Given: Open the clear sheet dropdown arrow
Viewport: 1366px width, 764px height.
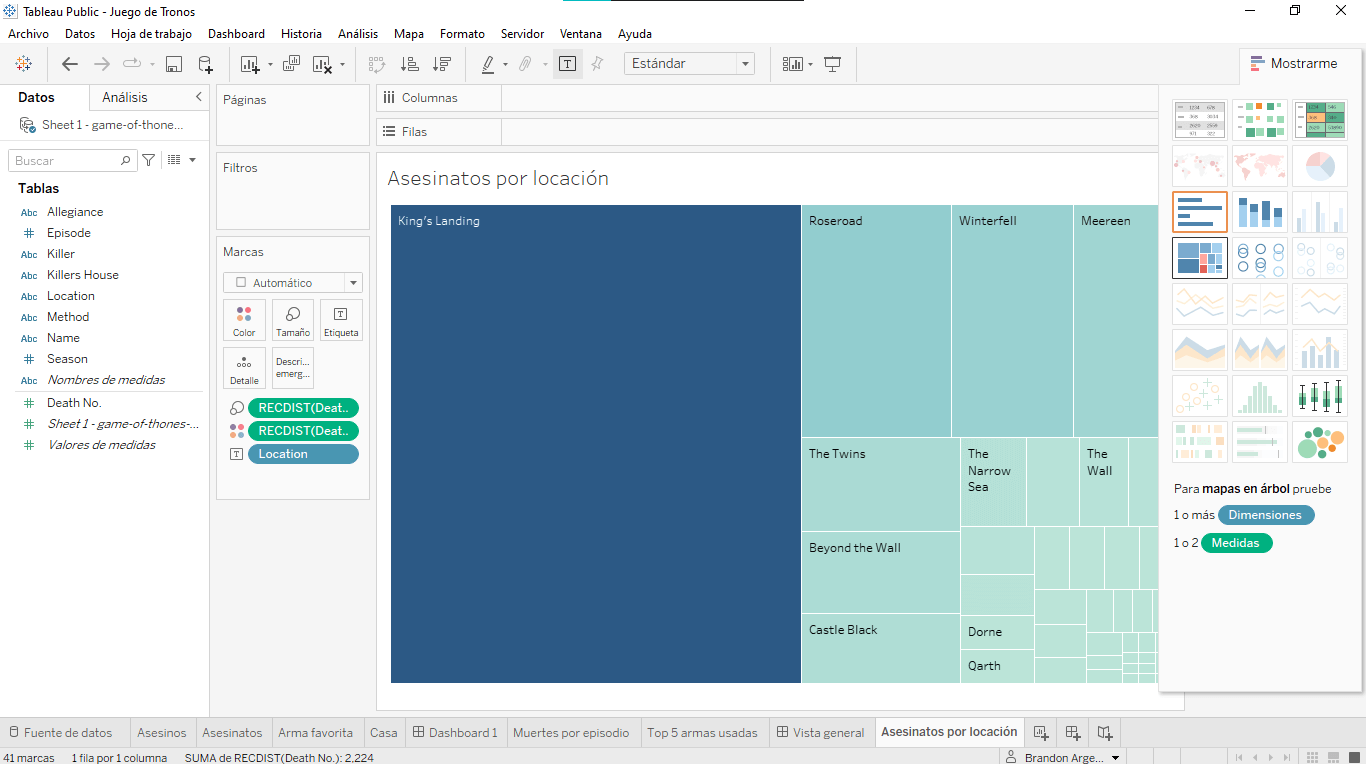Looking at the screenshot, I should [342, 65].
